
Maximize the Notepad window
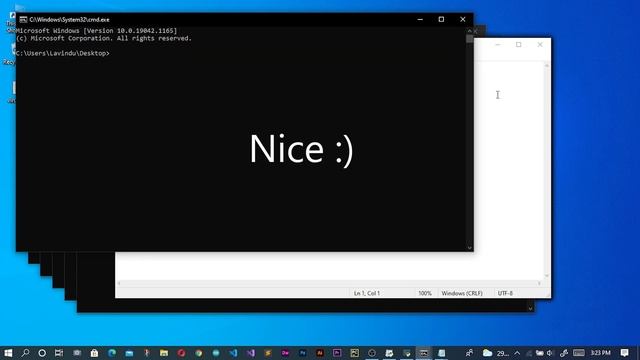[x=518, y=44]
